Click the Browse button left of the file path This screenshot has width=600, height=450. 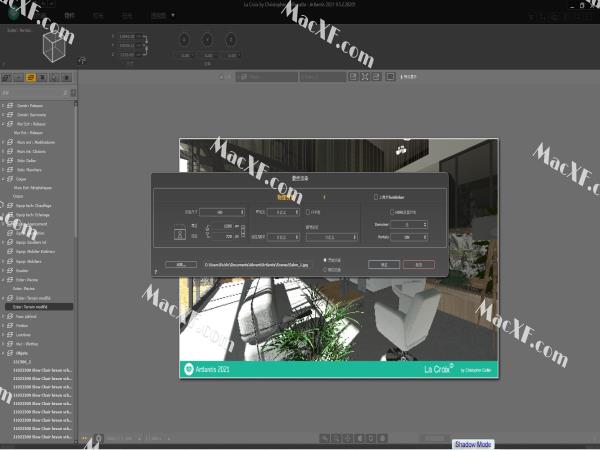coord(181,264)
